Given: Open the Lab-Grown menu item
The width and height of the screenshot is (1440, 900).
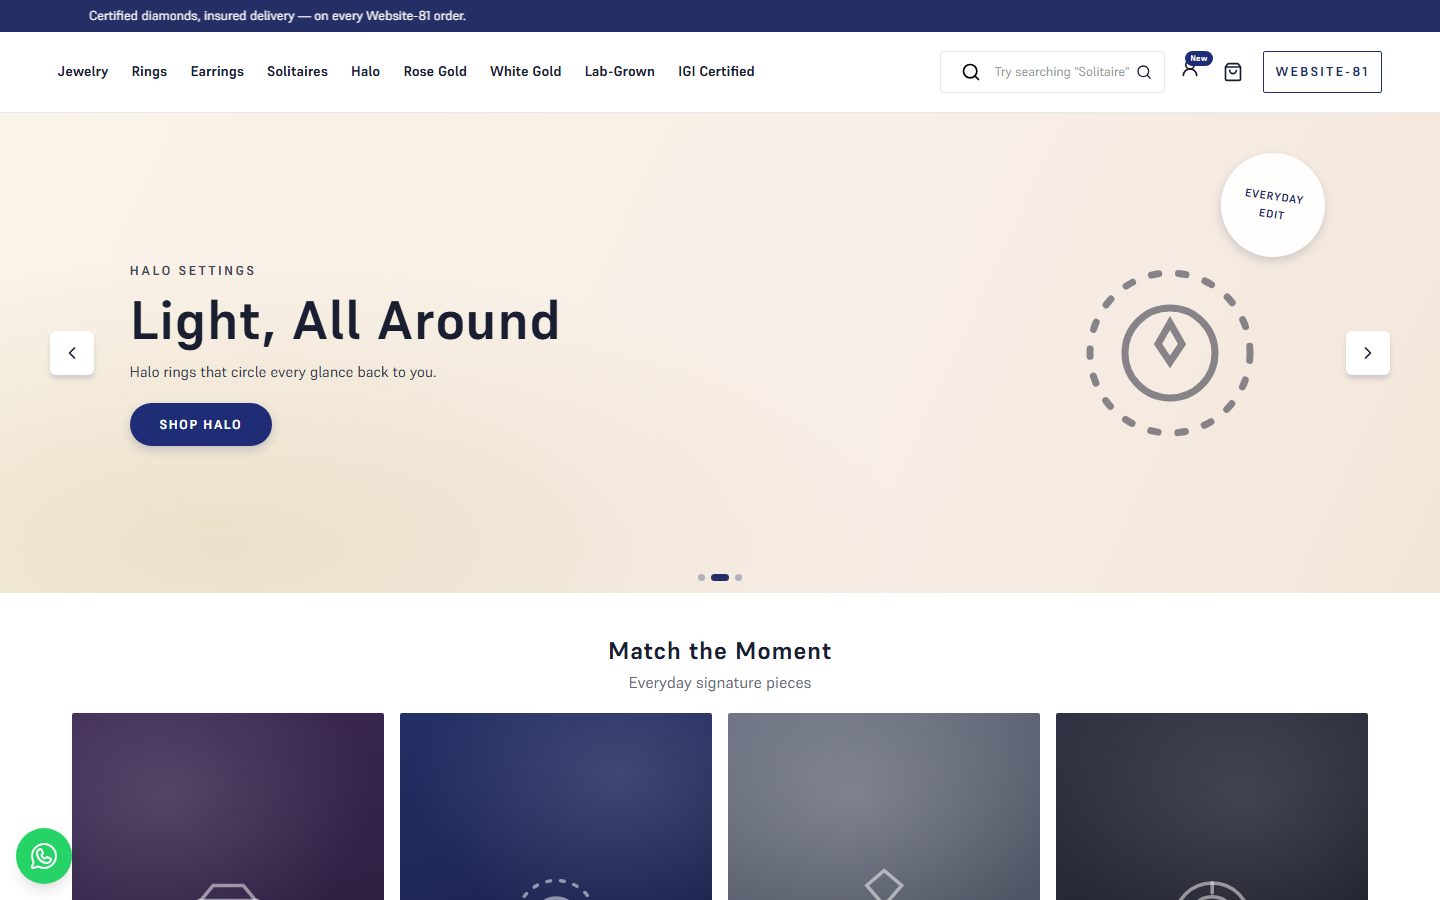Looking at the screenshot, I should tap(620, 72).
